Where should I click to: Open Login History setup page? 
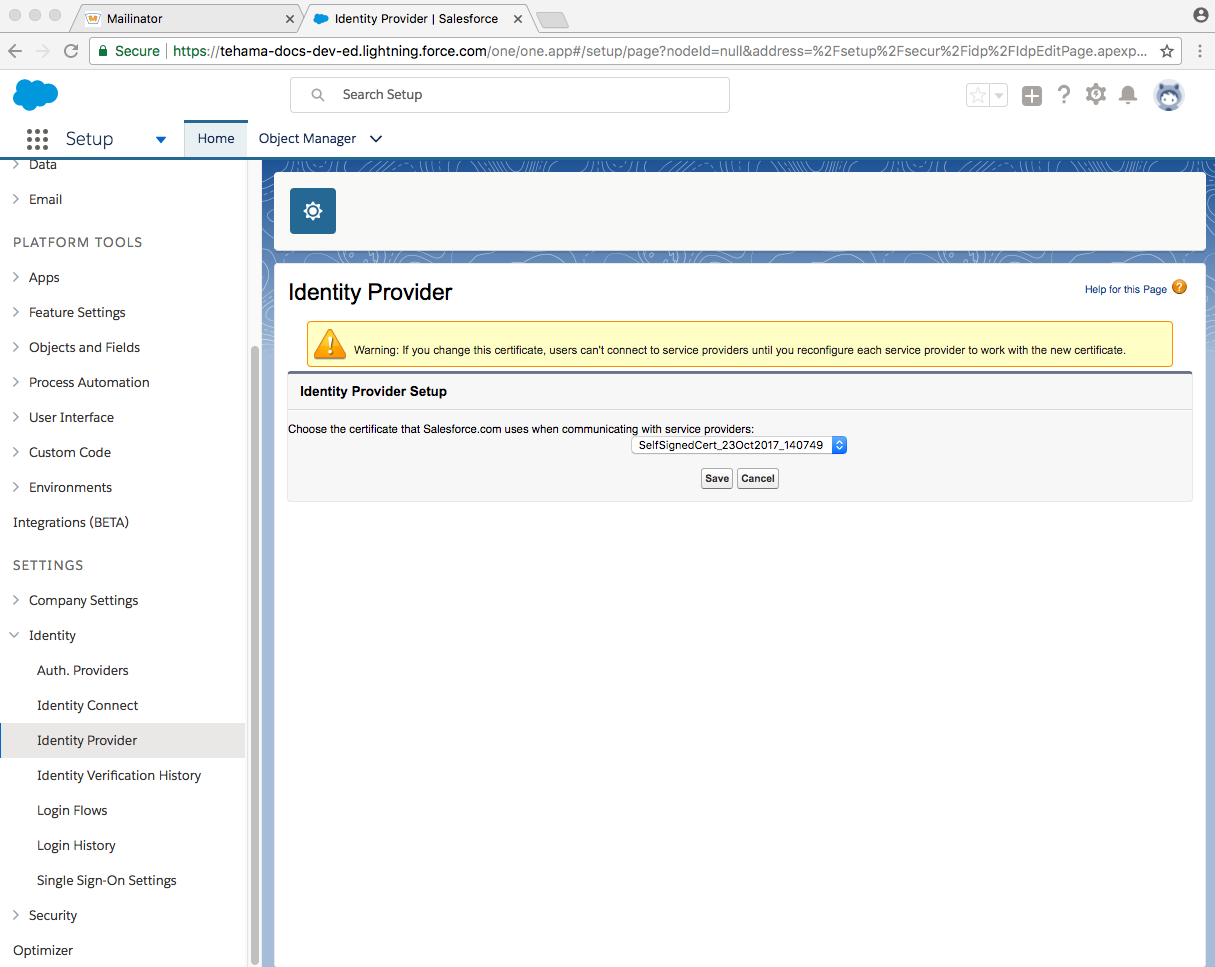pyautogui.click(x=76, y=845)
